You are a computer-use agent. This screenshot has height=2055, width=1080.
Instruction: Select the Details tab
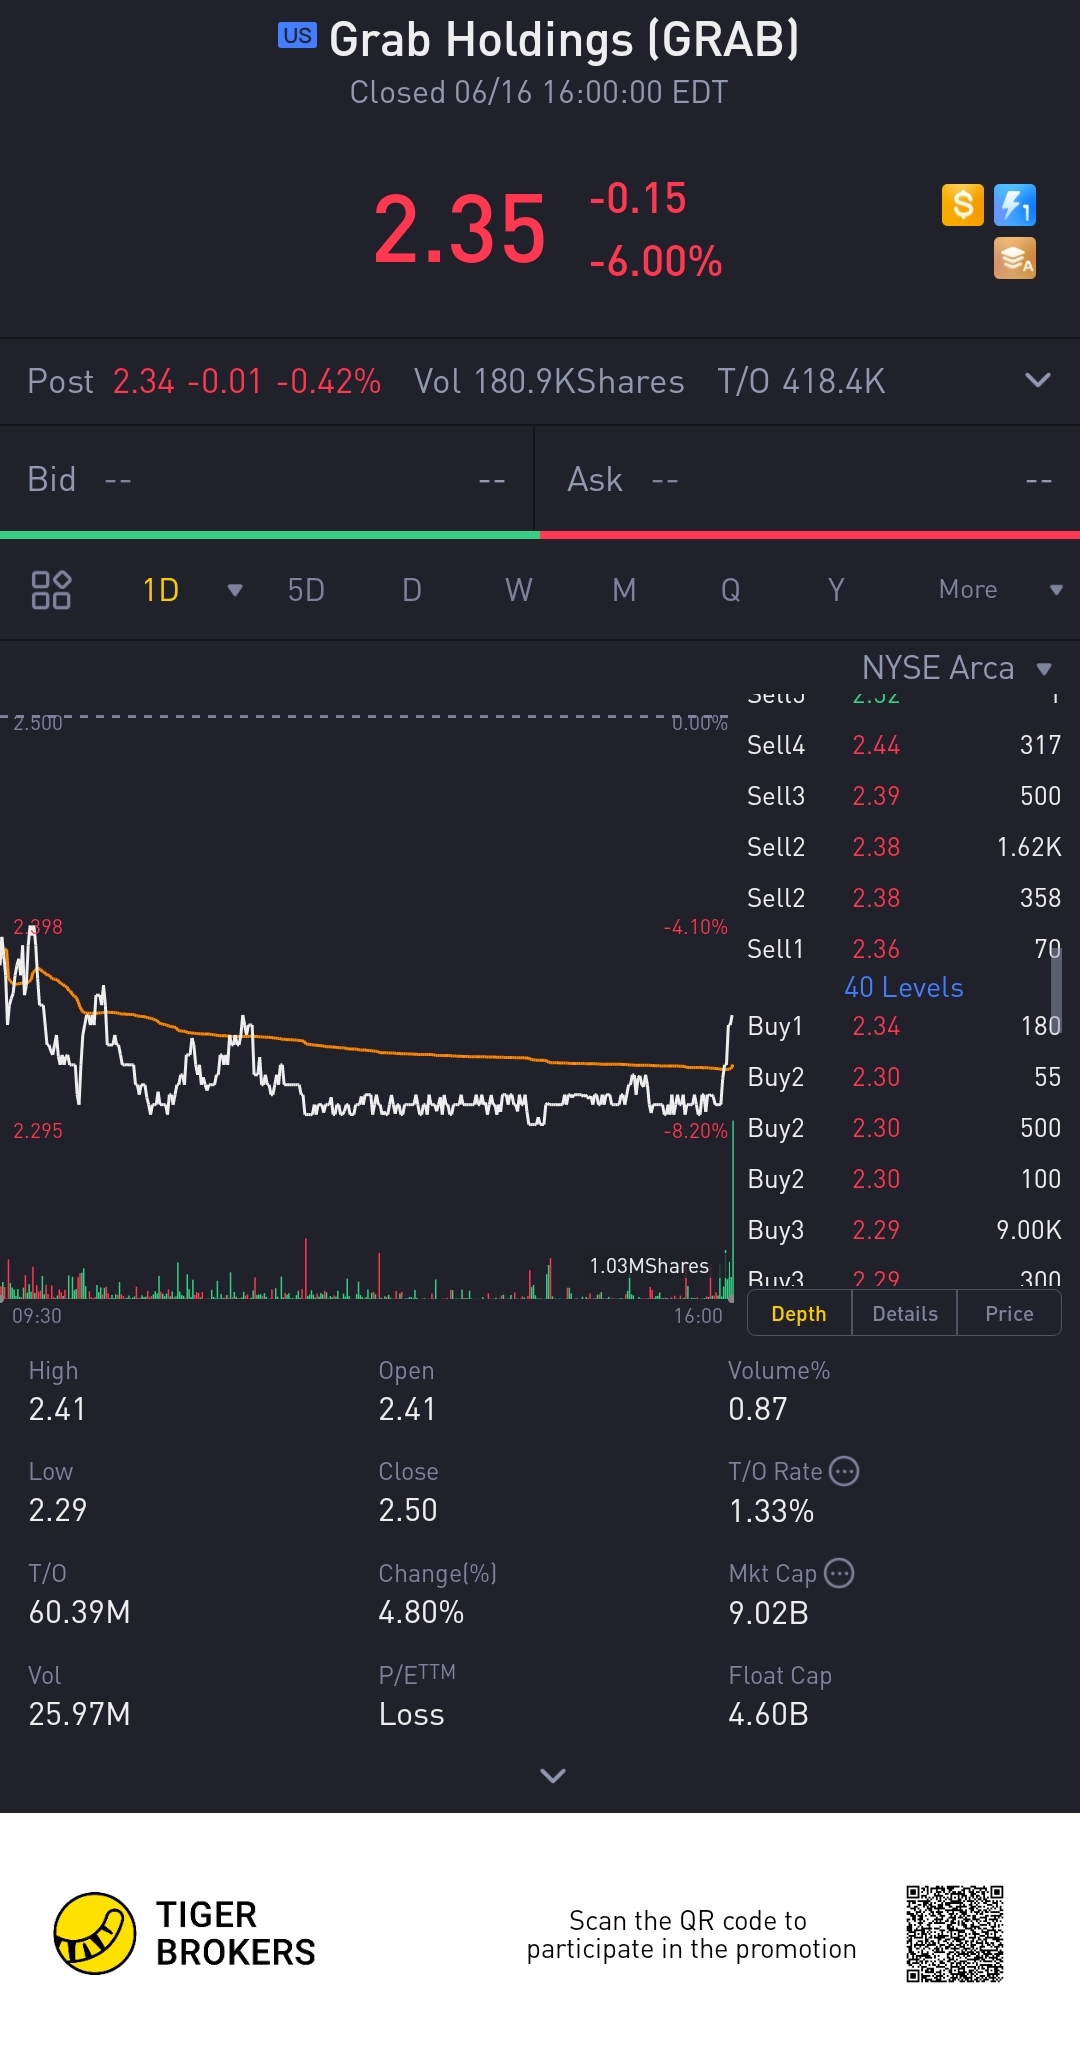tap(905, 1314)
